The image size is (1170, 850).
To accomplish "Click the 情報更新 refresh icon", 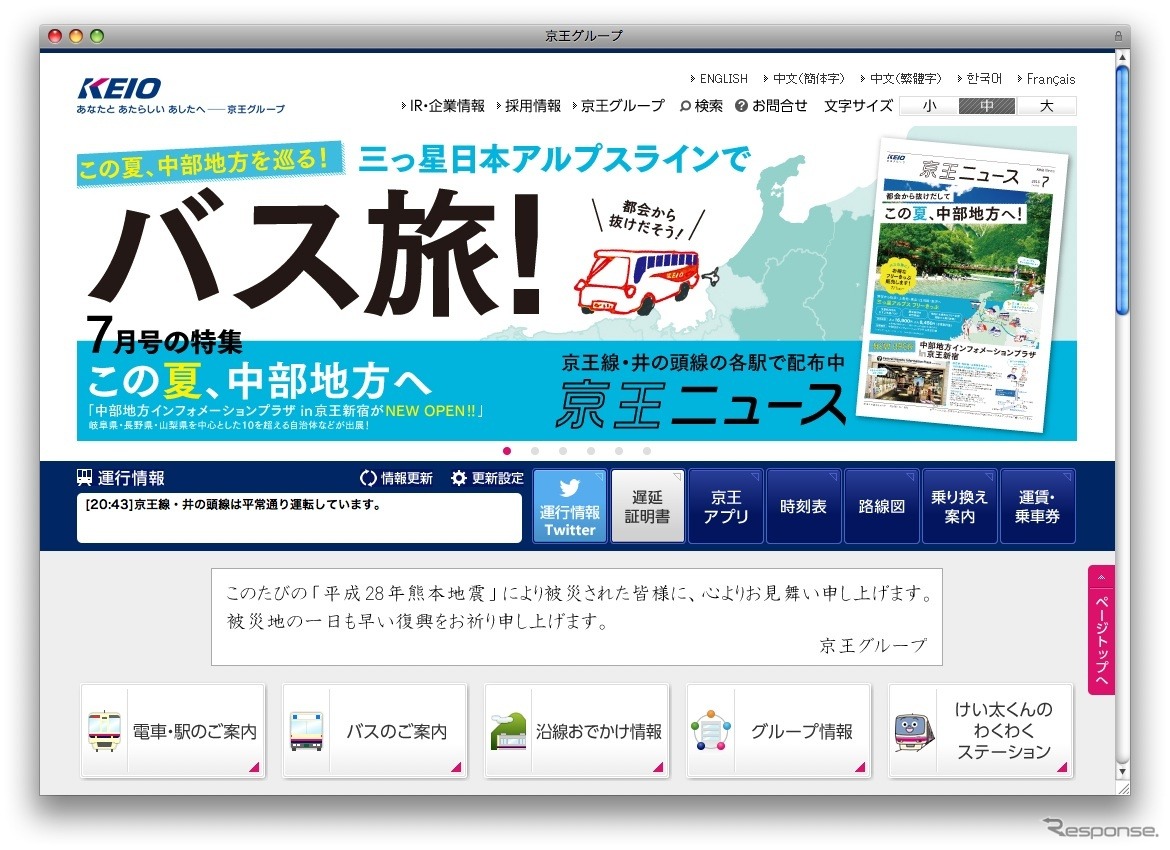I will coord(368,478).
